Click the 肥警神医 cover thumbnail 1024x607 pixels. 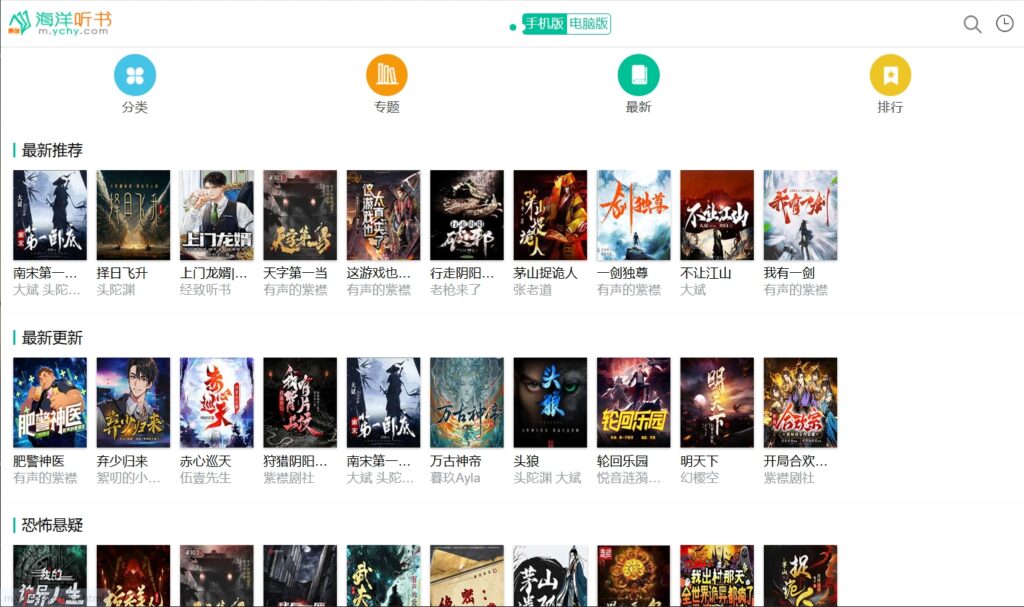50,401
